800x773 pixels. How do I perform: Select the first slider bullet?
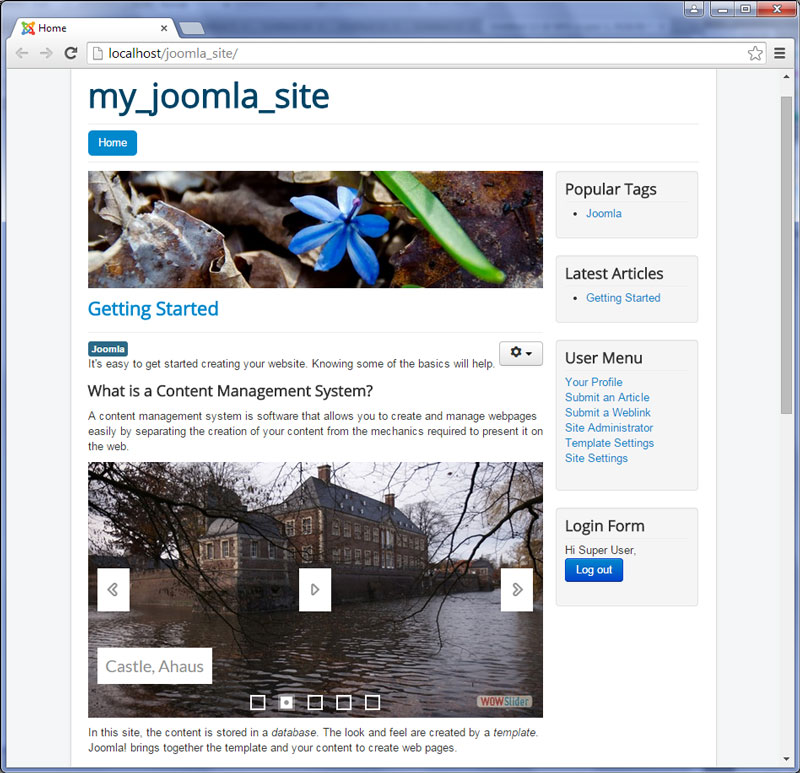[258, 703]
